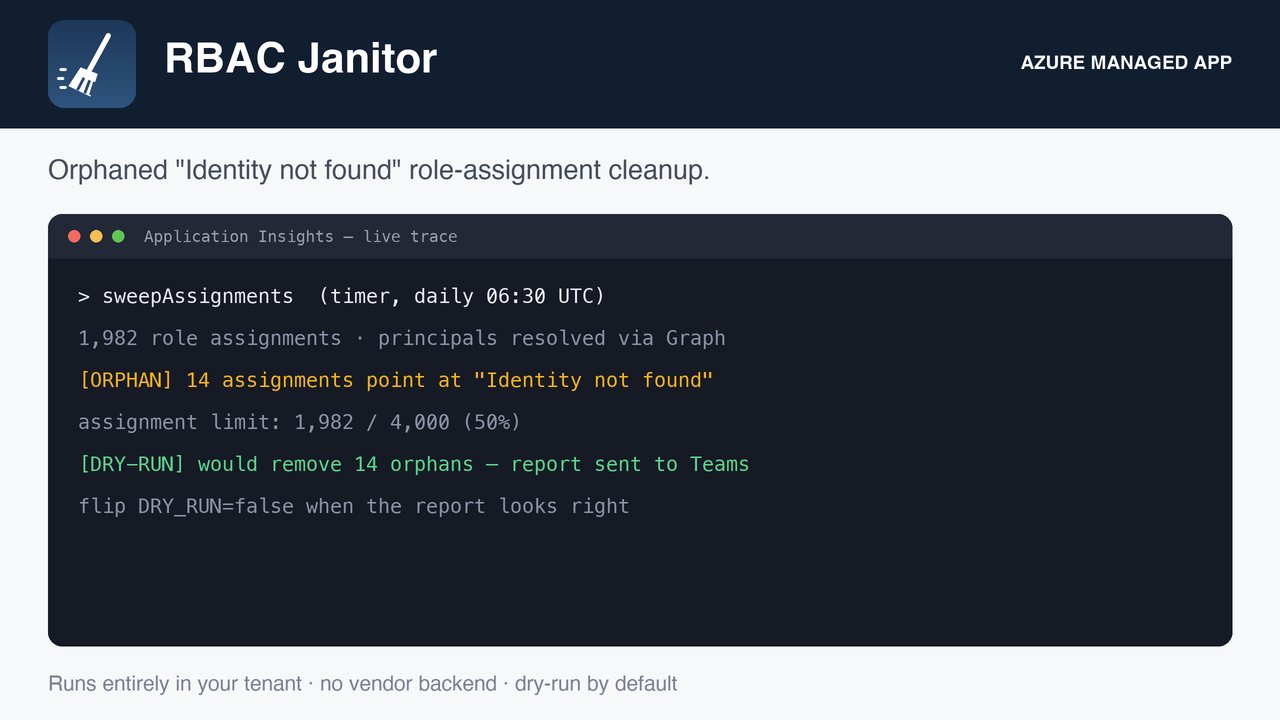Click the "[ORPHAN] 14 assignments" warning line

[x=396, y=381]
